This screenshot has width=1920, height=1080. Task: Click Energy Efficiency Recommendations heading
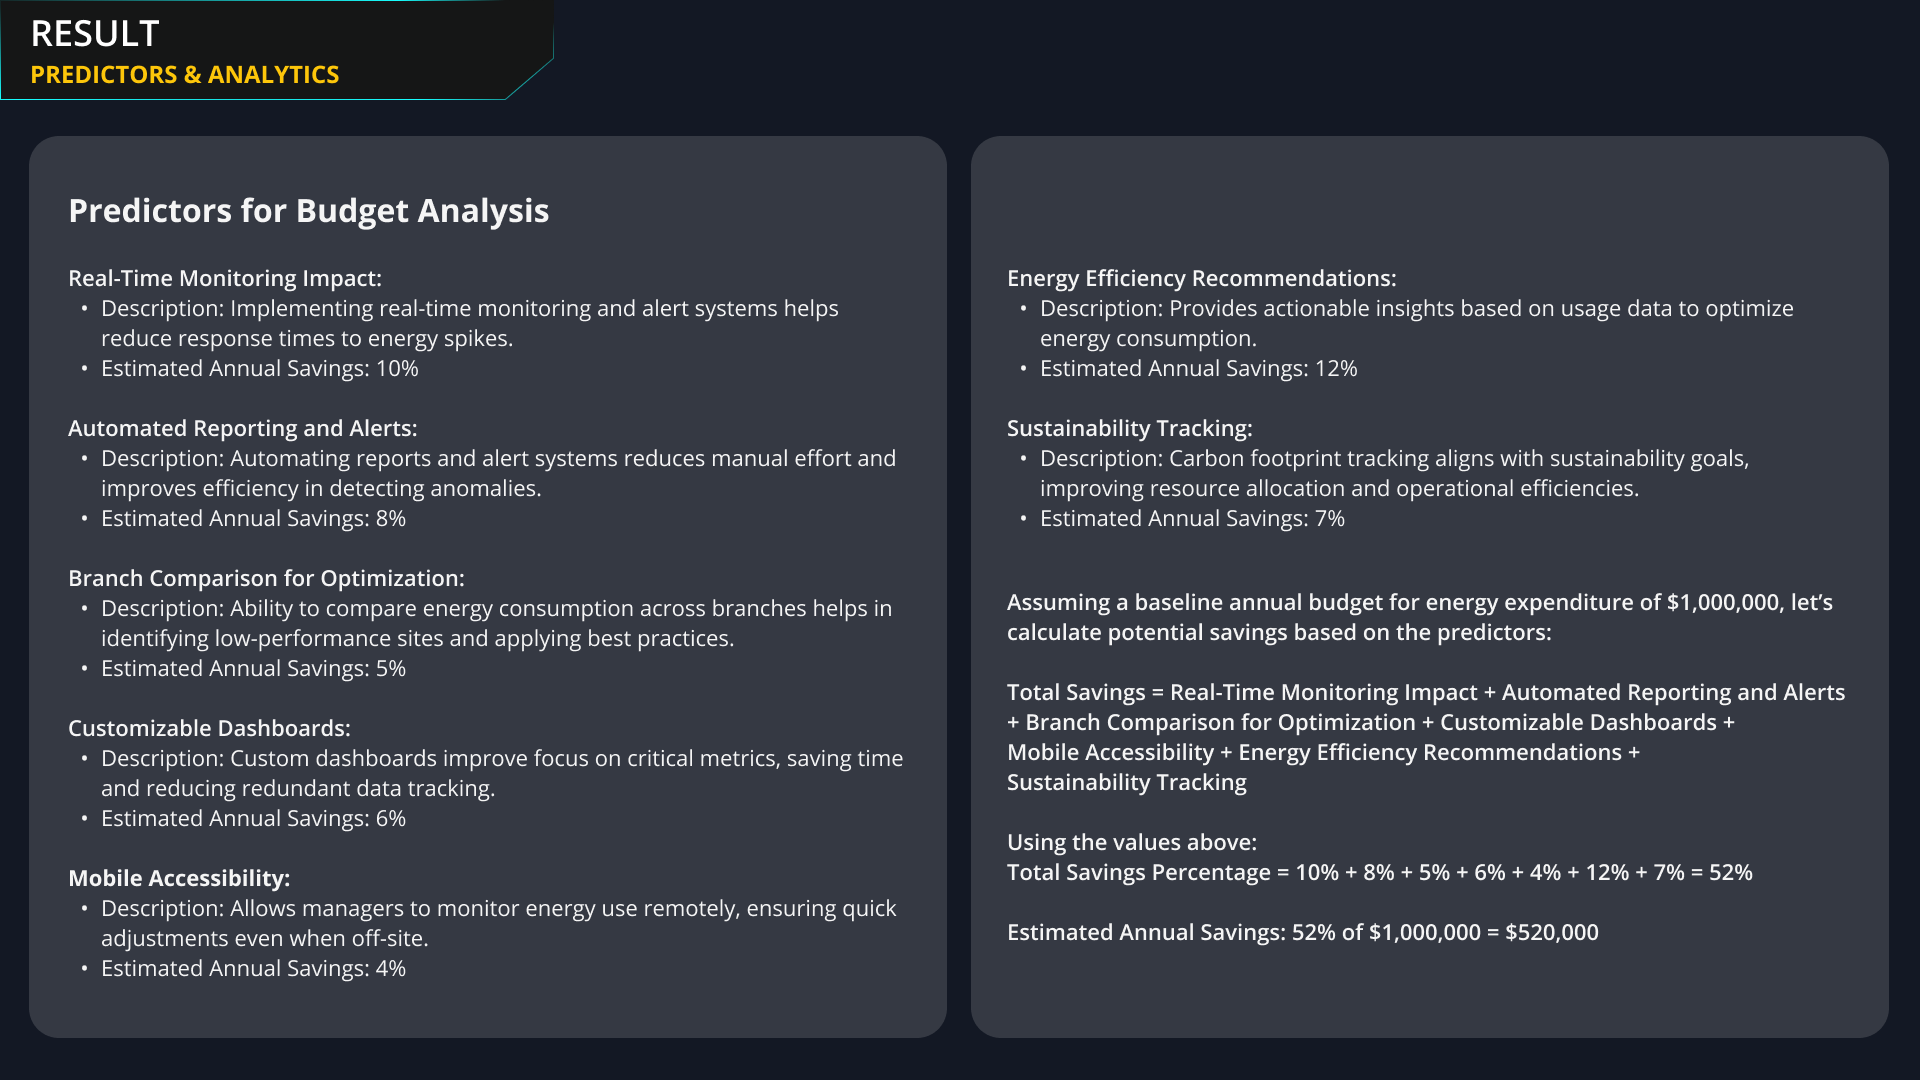pos(1201,278)
